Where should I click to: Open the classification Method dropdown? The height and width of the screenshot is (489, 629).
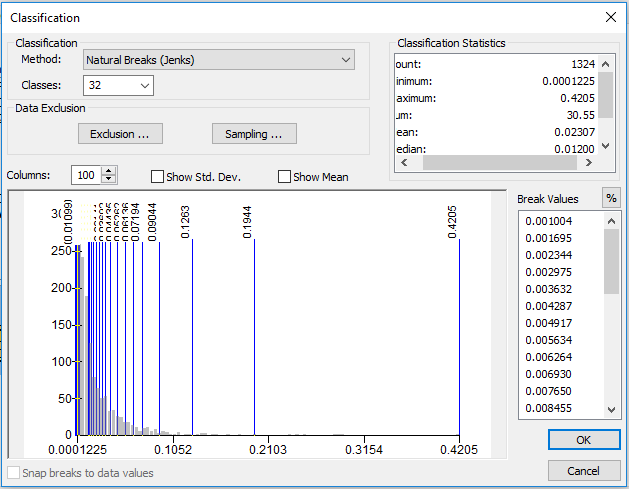[x=219, y=60]
